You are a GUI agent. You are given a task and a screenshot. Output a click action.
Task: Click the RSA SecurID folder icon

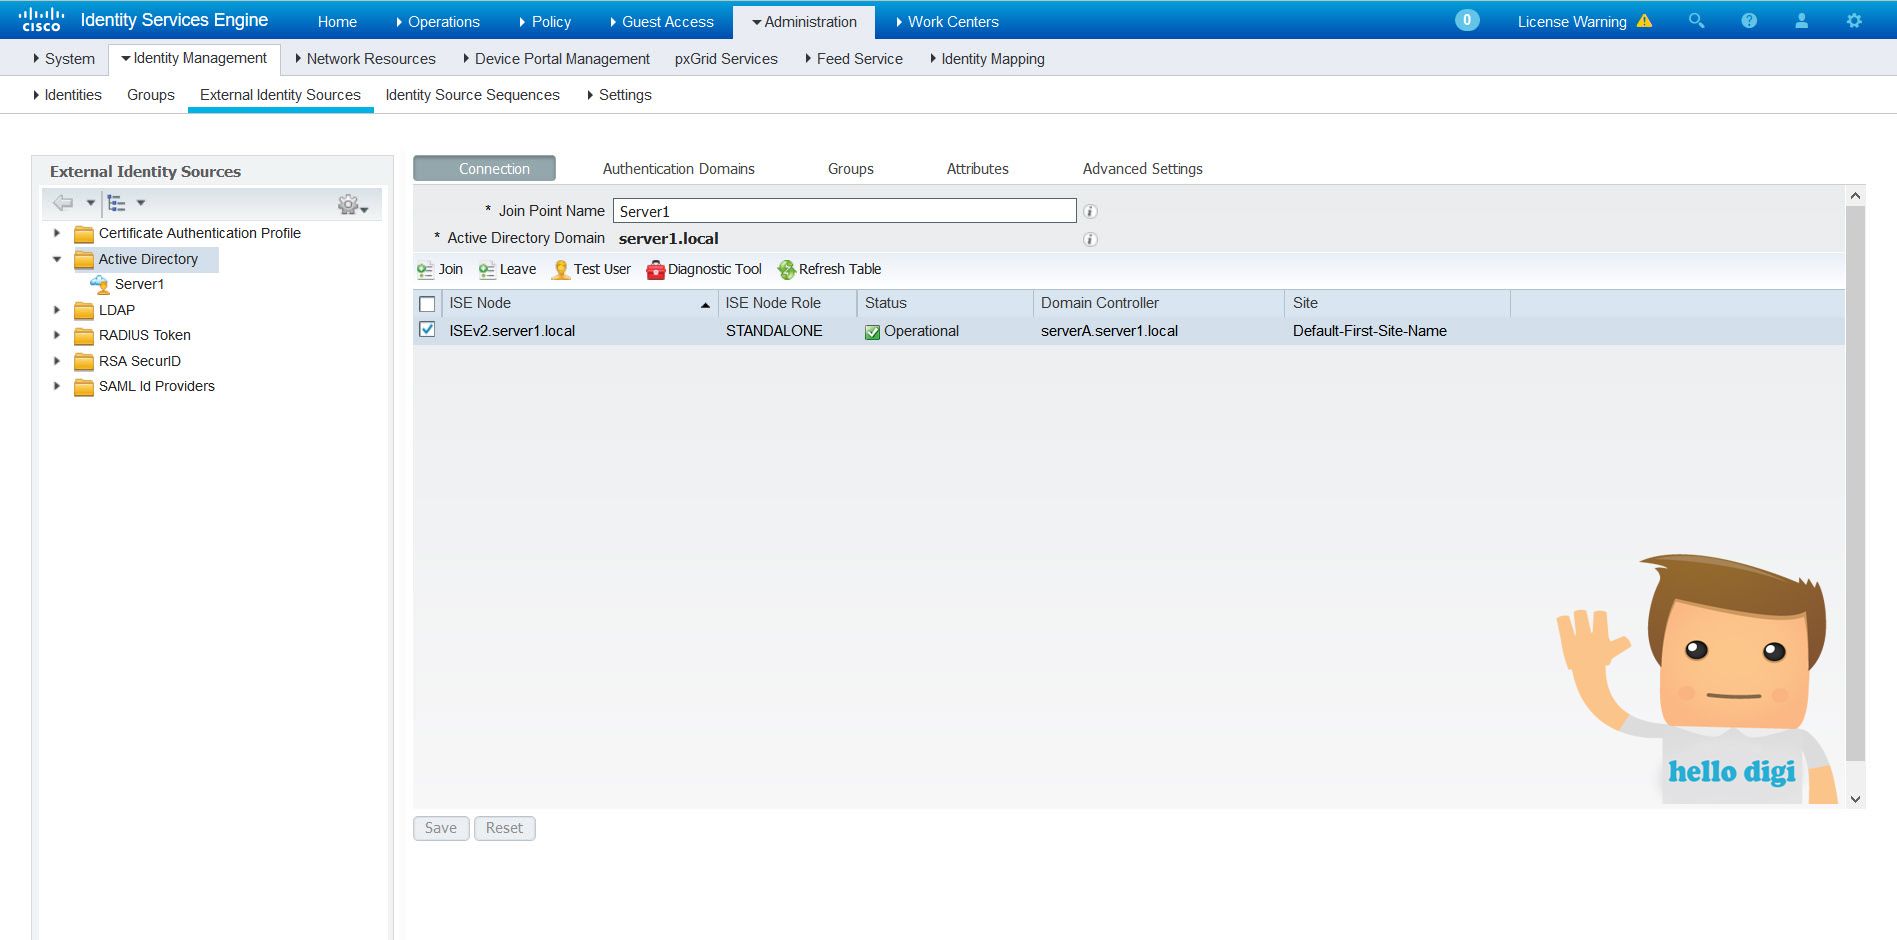tap(84, 362)
